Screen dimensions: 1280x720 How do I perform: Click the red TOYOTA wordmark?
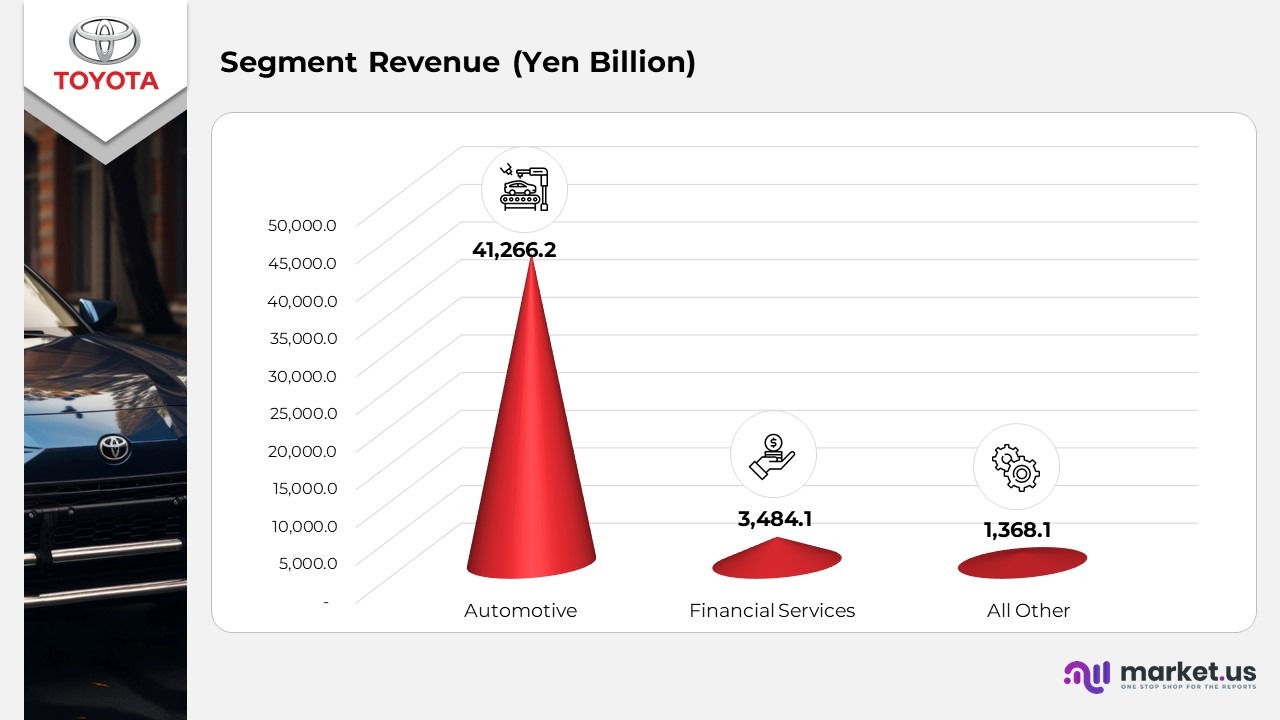coord(106,81)
